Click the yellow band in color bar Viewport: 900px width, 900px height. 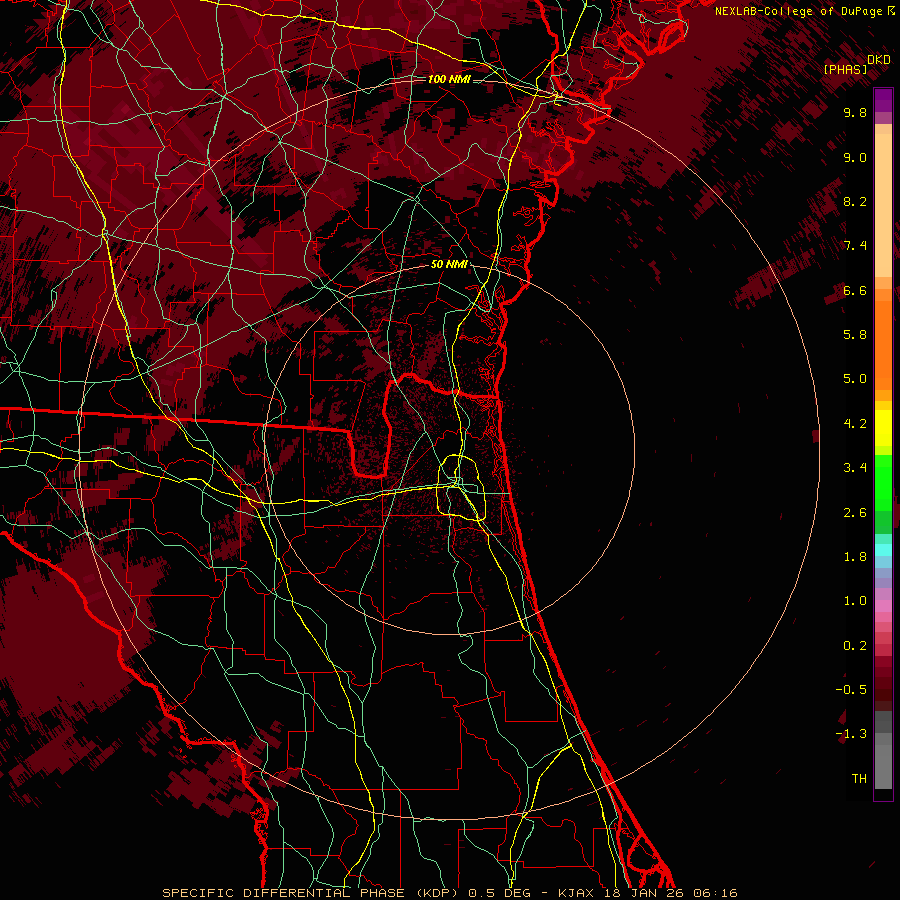click(x=883, y=428)
